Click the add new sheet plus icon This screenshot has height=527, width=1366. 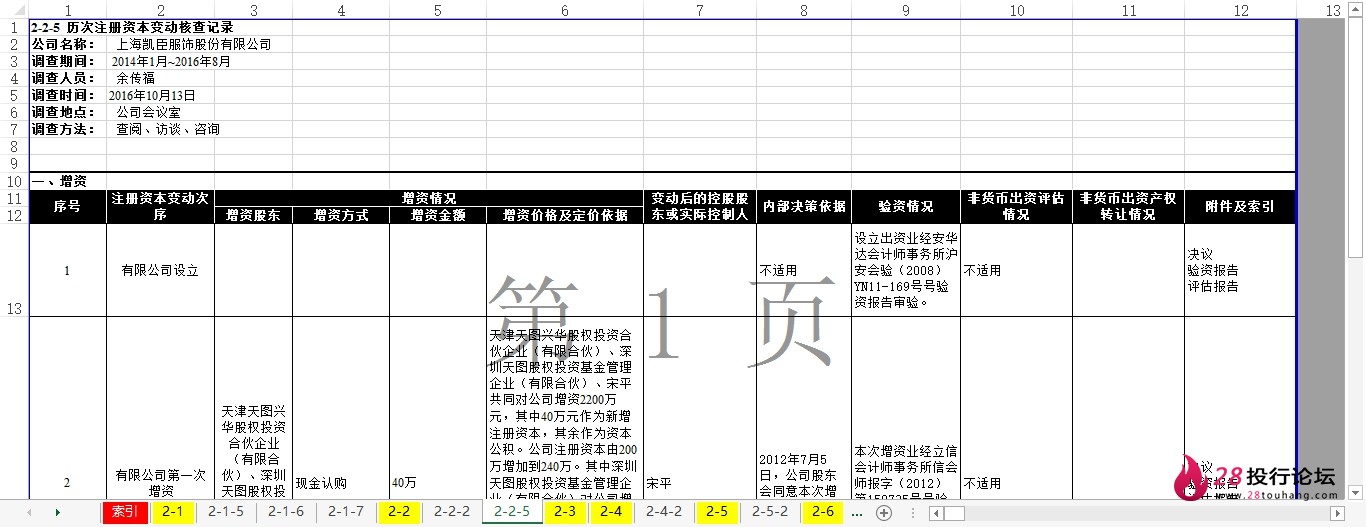(884, 513)
